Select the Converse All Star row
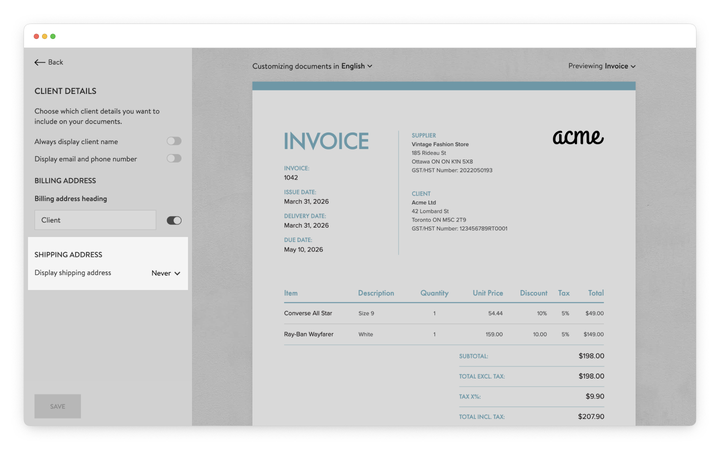 [306, 313]
